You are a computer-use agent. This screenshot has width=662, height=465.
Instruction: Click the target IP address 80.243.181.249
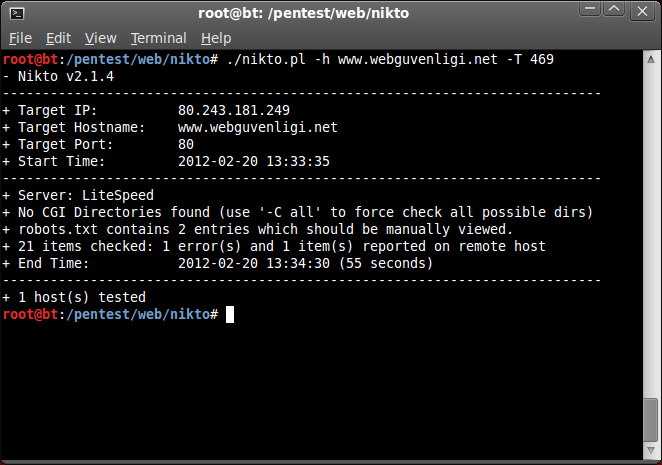pyautogui.click(x=234, y=109)
